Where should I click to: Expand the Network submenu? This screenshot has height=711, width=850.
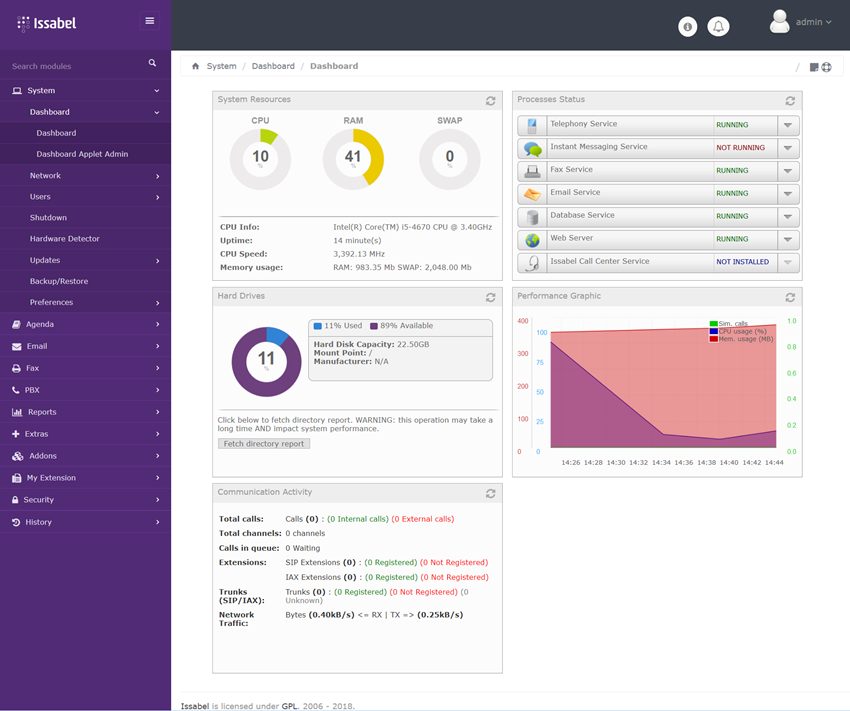tap(85, 176)
